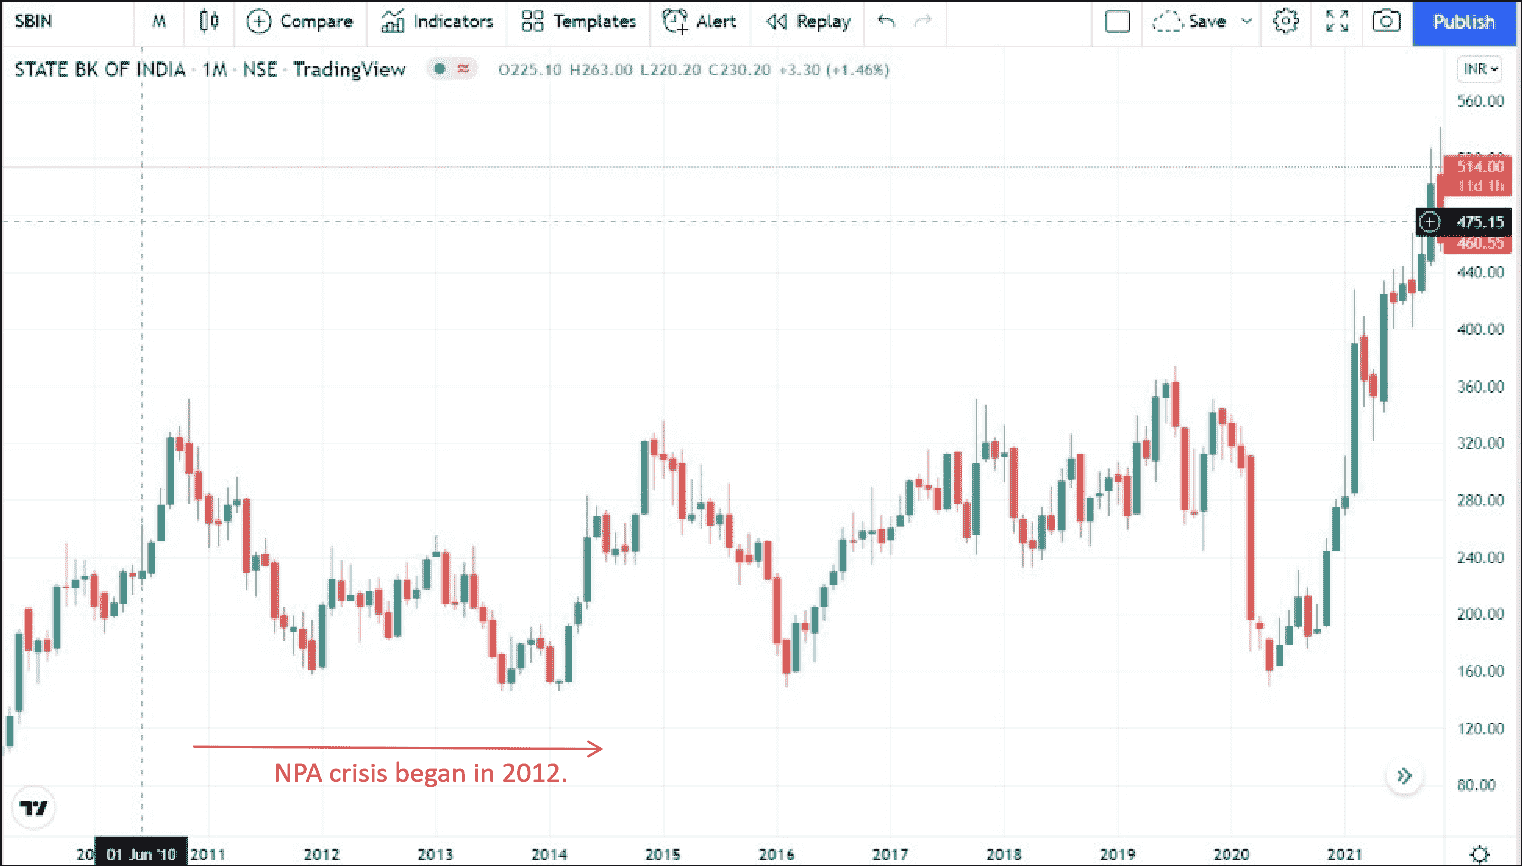The height and width of the screenshot is (866, 1522).
Task: Click the Compare symbol button
Action: point(300,21)
